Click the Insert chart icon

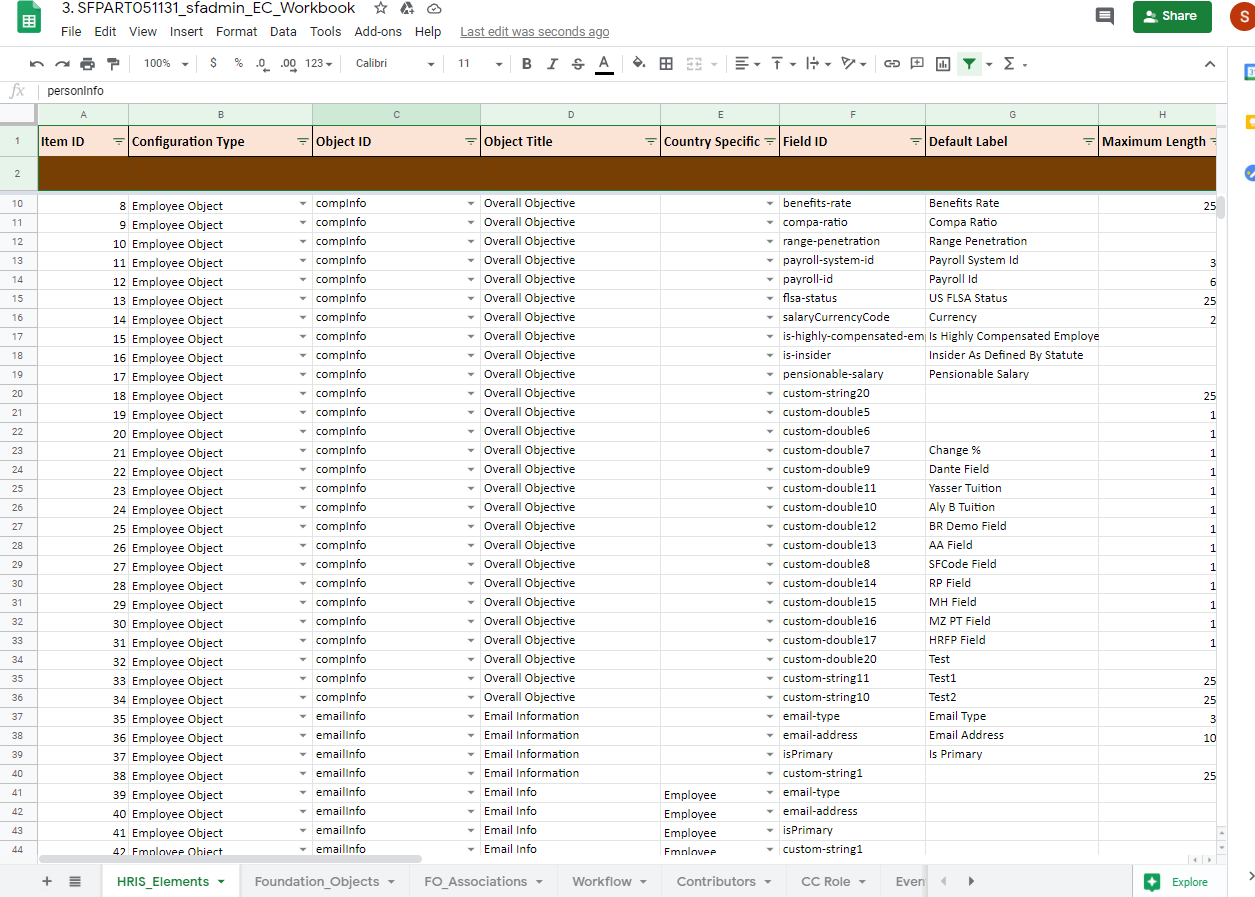pos(943,64)
